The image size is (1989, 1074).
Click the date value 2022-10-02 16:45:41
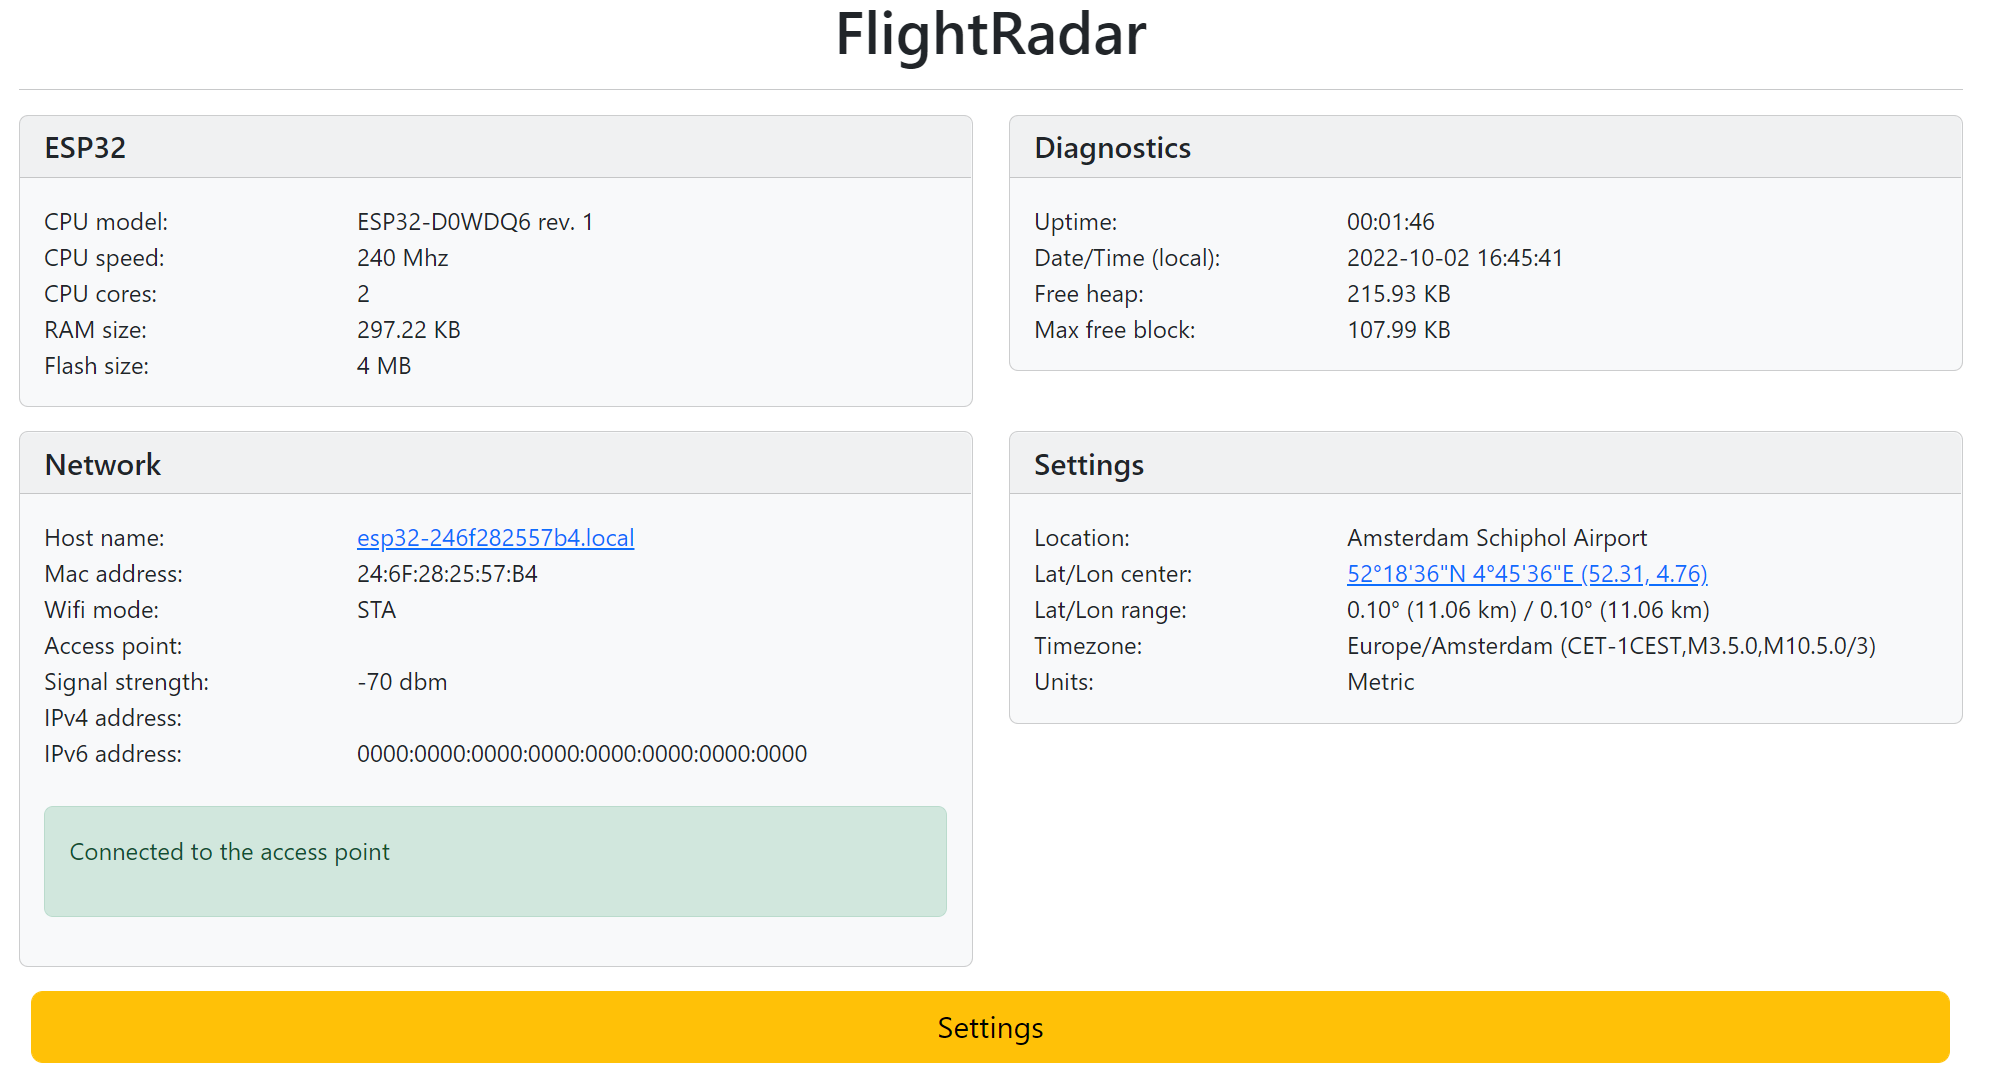1455,258
